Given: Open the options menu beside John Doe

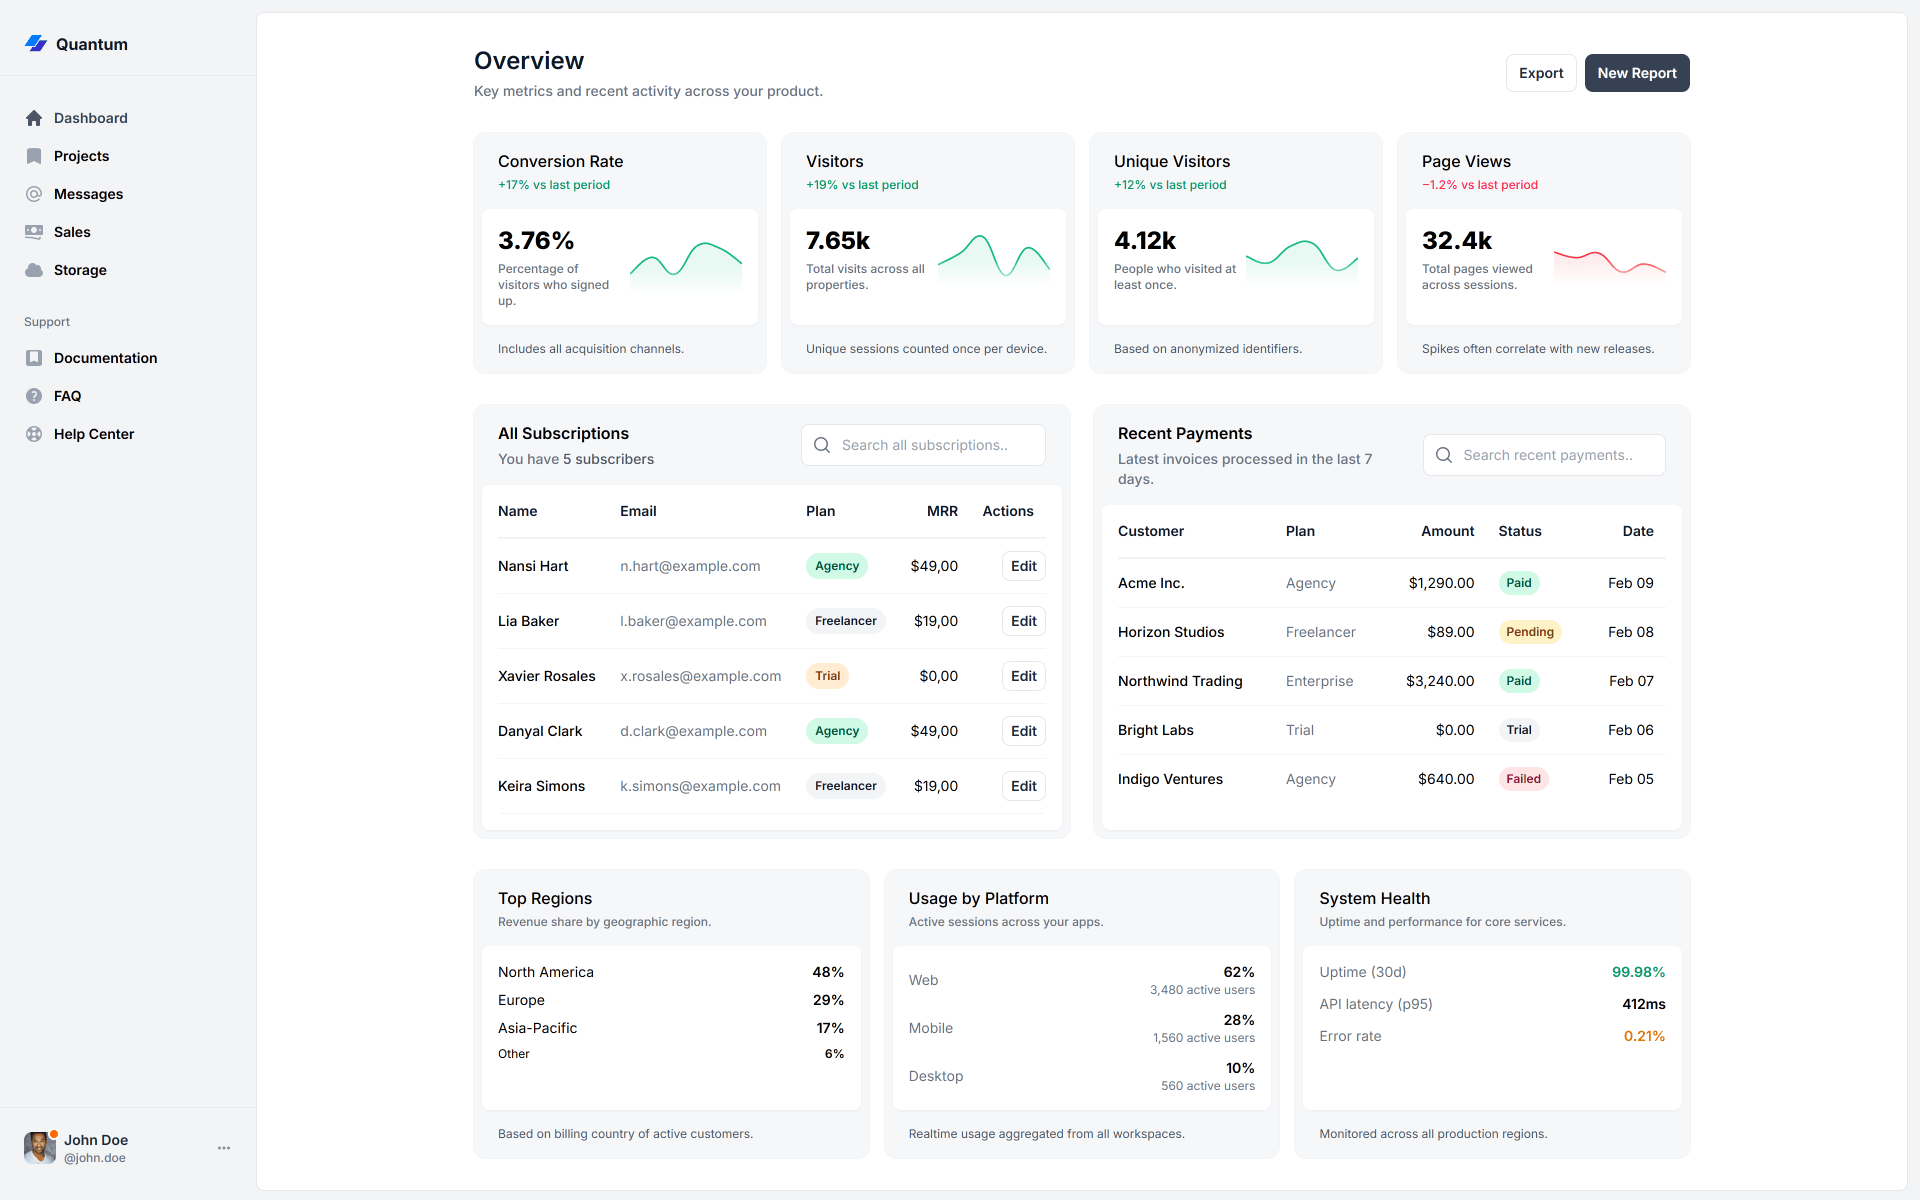Looking at the screenshot, I should tap(223, 1148).
